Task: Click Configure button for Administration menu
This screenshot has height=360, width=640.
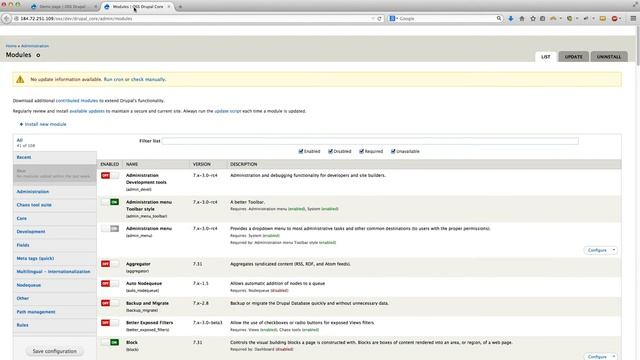Action: [x=597, y=250]
